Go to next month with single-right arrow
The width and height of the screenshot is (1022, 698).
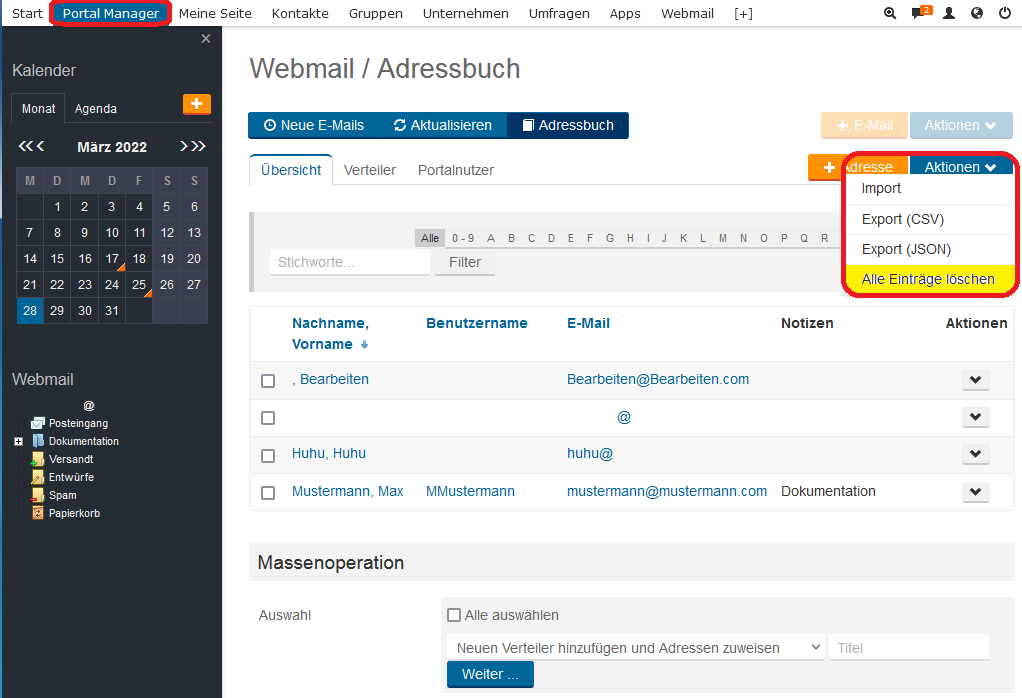(183, 146)
